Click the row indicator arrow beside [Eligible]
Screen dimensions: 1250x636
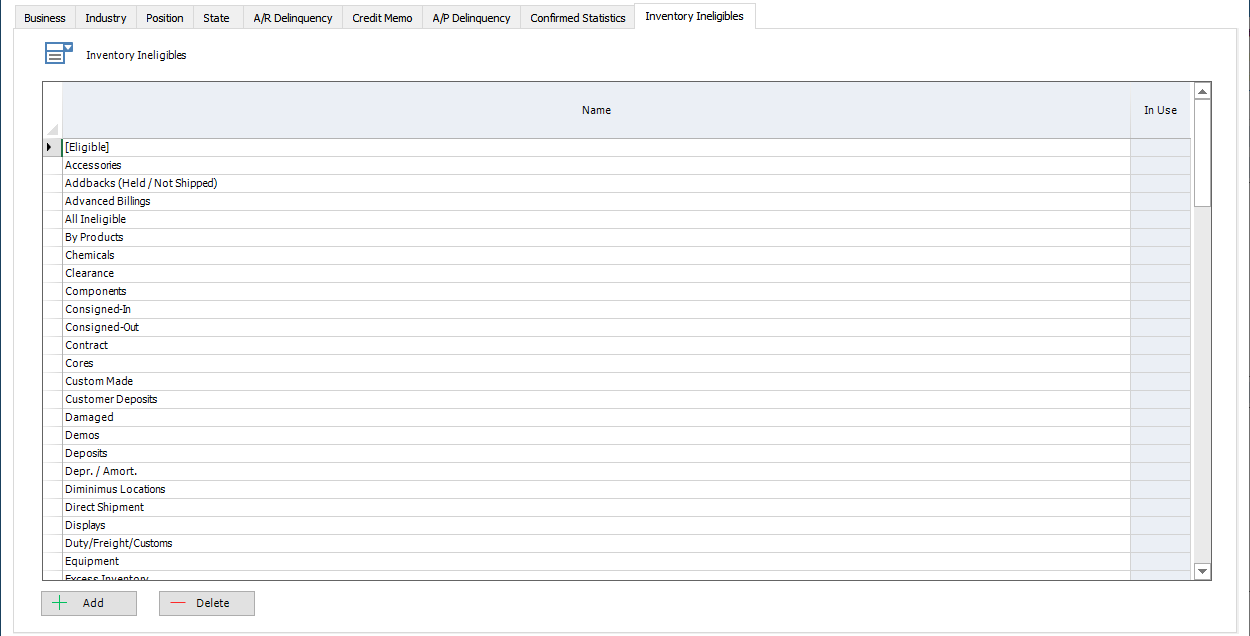(50, 146)
